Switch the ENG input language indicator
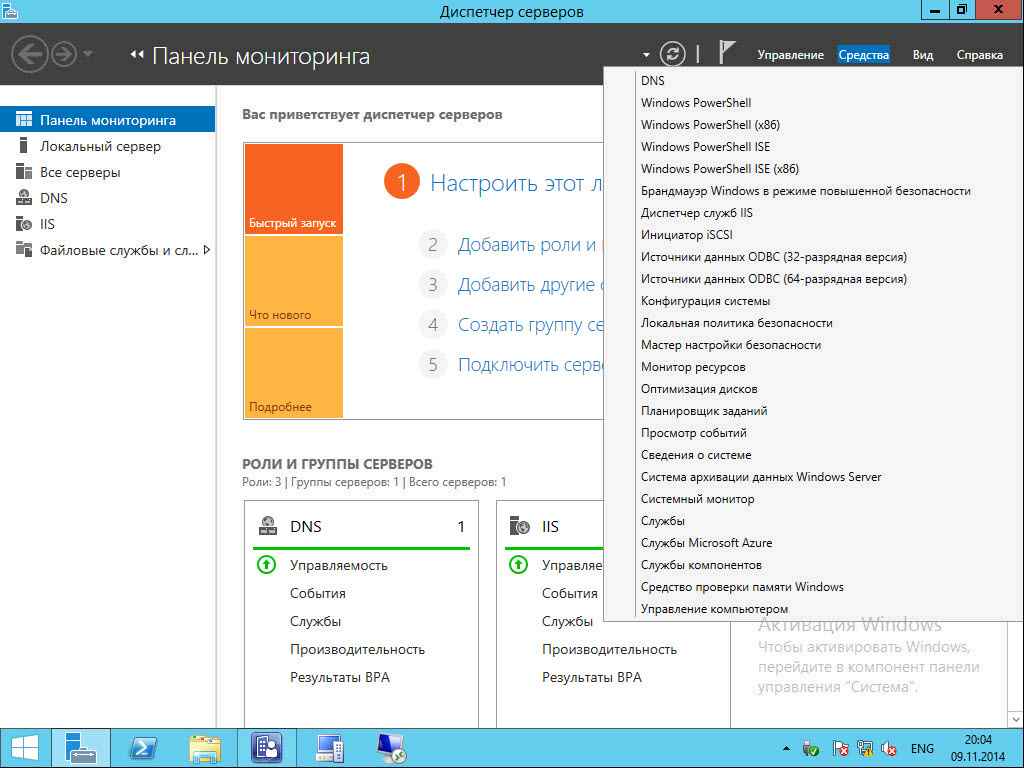This screenshot has width=1024, height=768. pyautogui.click(x=921, y=748)
